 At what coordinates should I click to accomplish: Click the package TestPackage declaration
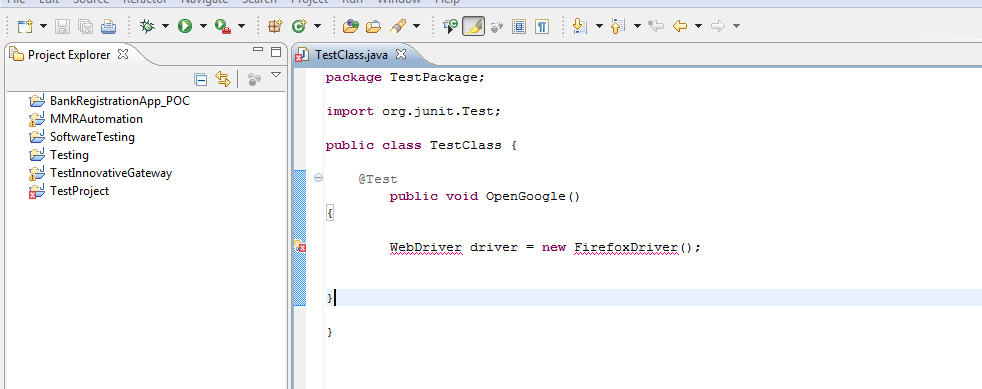tap(406, 78)
